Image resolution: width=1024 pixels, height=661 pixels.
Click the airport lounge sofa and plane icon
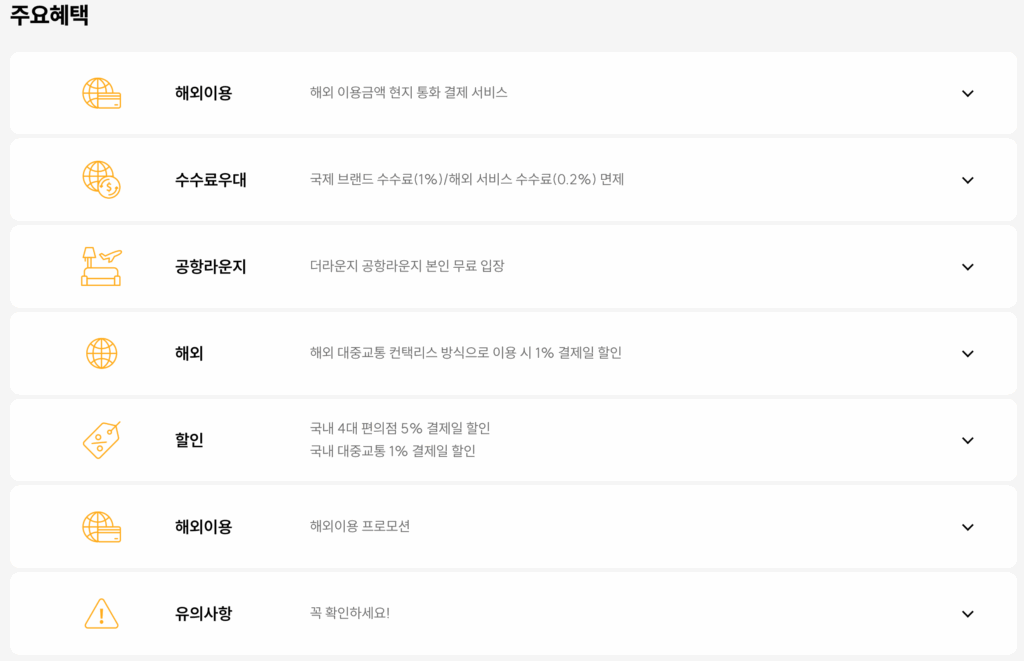[101, 266]
